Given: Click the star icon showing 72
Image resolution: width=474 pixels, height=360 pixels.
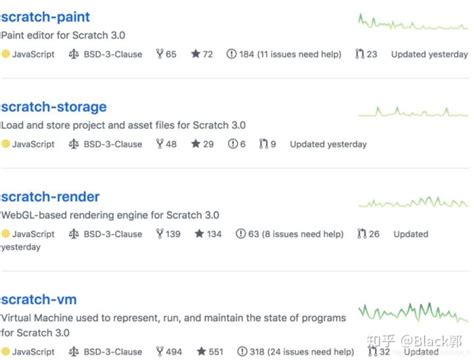Looking at the screenshot, I should (x=196, y=54).
